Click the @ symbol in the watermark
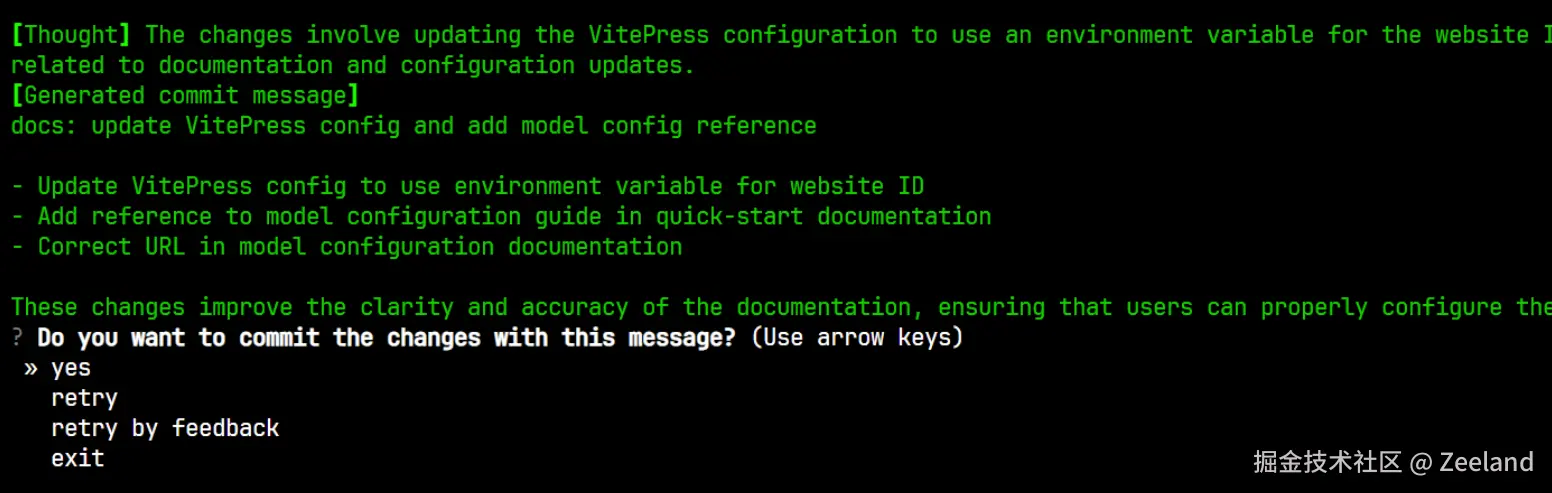The image size is (1552, 493). (1420, 461)
